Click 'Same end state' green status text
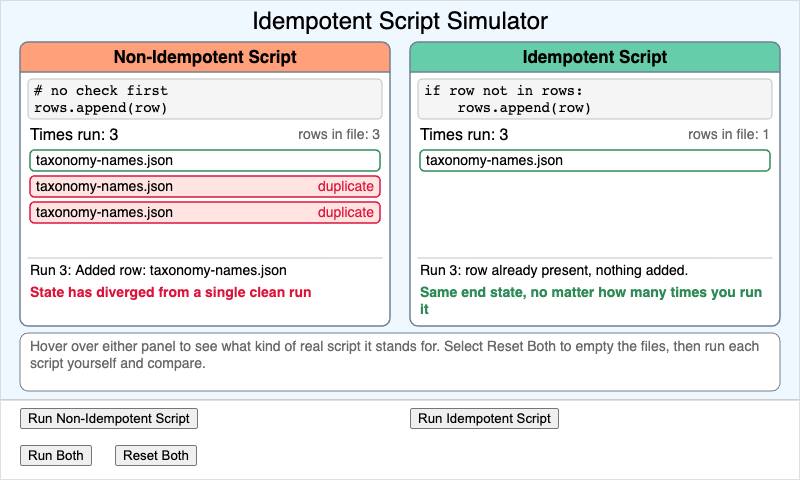This screenshot has height=482, width=800. pos(591,300)
